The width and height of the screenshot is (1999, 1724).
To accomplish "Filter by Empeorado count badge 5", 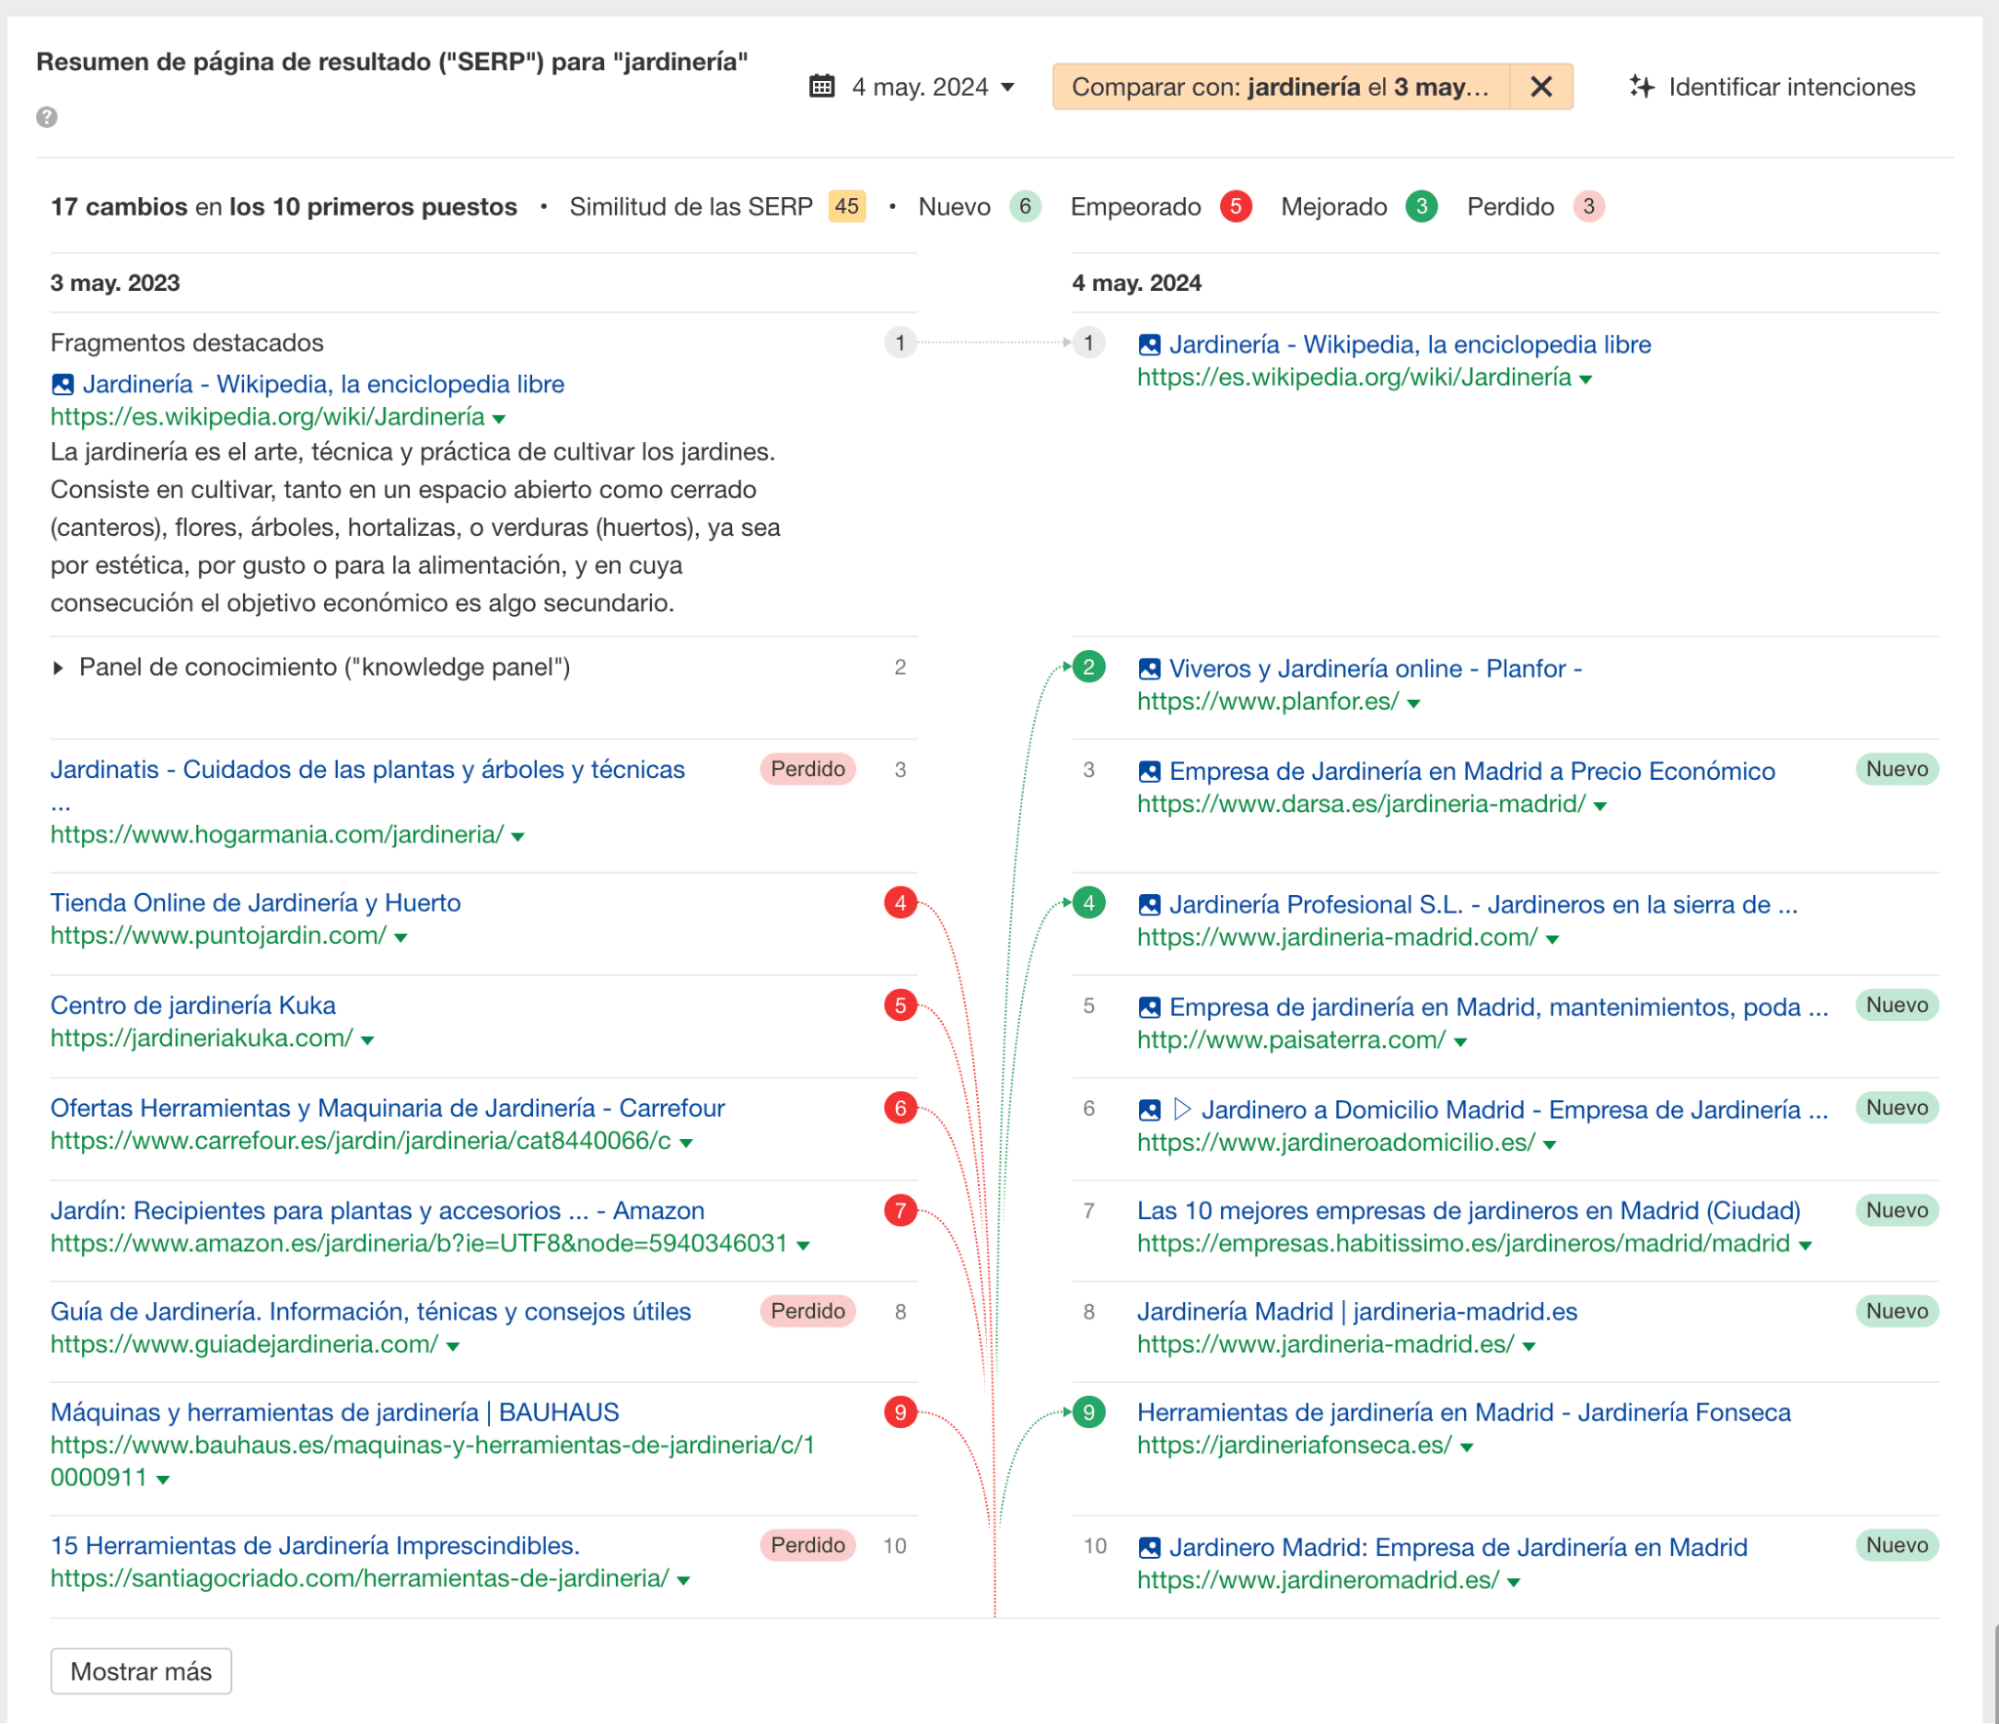I will [x=1235, y=207].
